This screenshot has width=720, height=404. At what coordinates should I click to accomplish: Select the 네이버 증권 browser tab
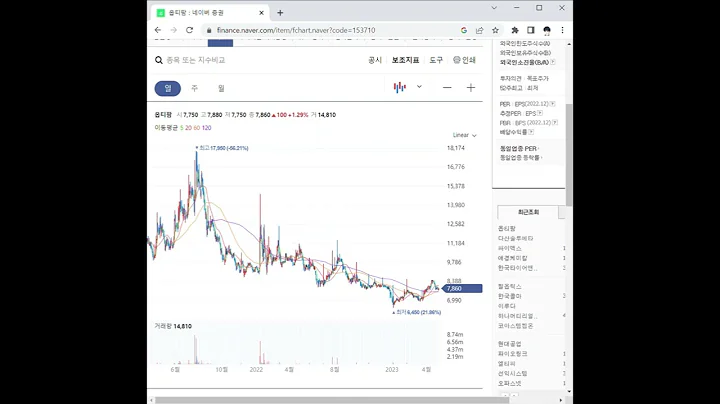coord(211,13)
